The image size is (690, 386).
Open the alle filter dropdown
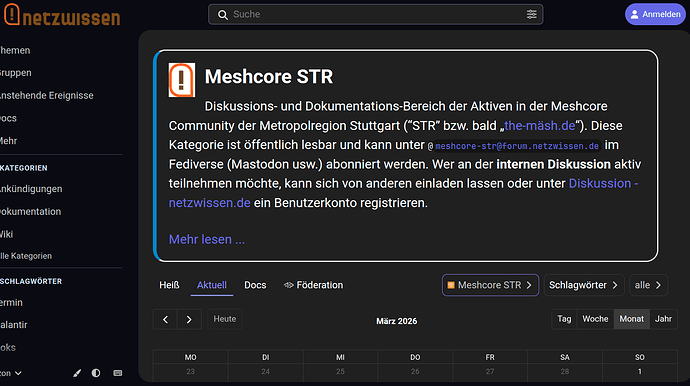pyautogui.click(x=648, y=285)
